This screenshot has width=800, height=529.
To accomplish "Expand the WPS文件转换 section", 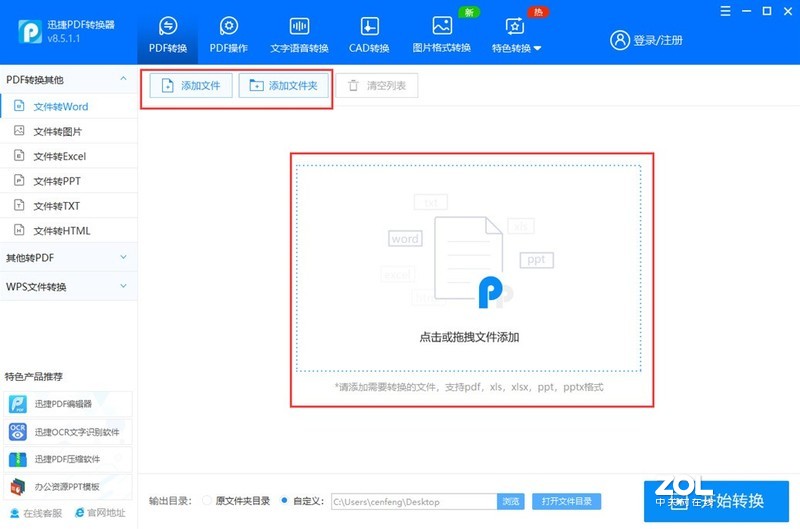I will 123,286.
